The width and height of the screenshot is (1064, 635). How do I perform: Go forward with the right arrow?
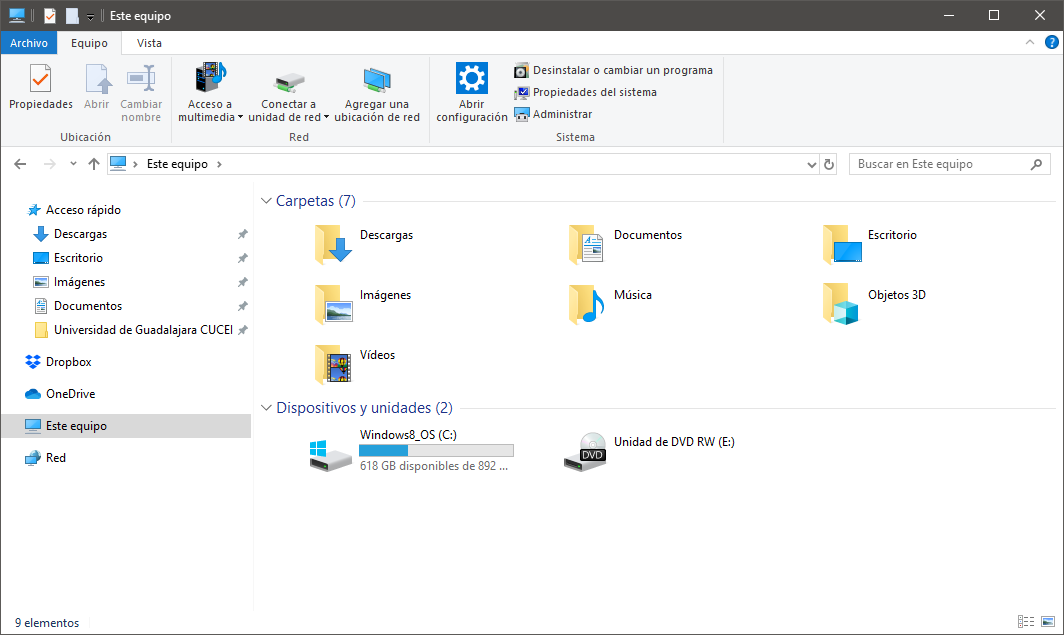pyautogui.click(x=50, y=163)
